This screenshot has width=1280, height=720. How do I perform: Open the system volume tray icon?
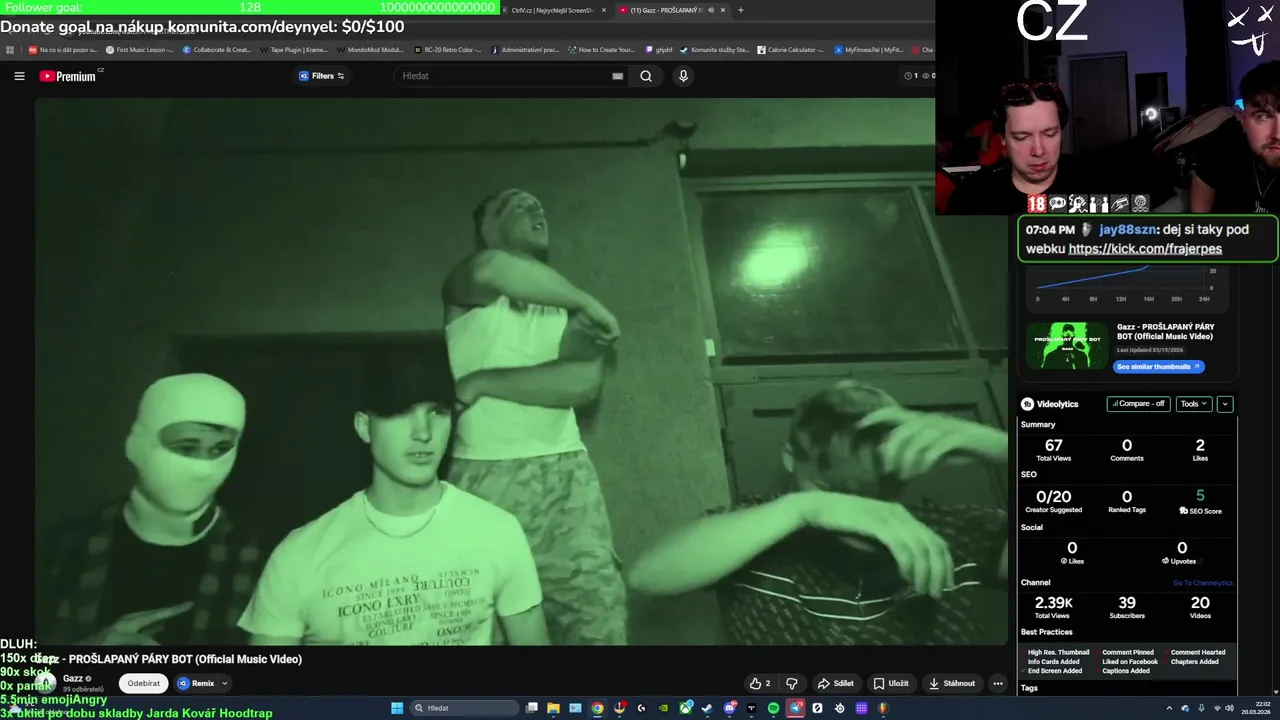click(x=1229, y=708)
